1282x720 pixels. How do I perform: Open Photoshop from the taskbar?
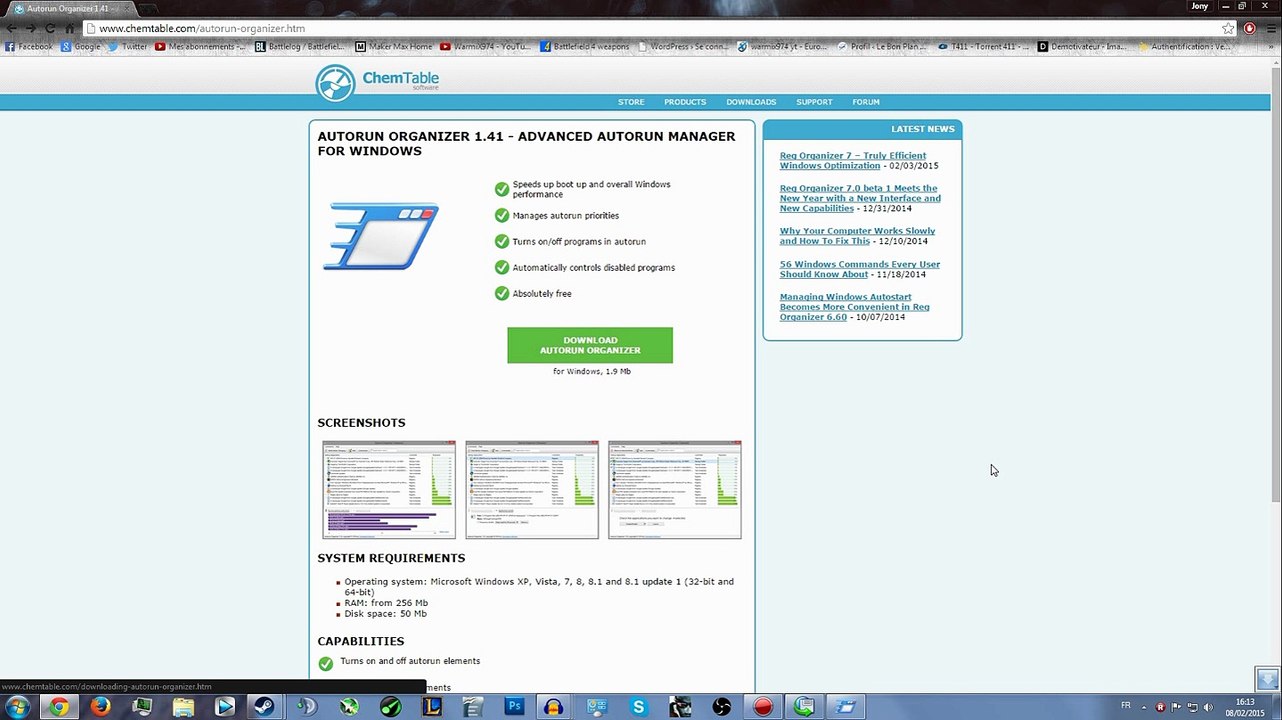514,707
